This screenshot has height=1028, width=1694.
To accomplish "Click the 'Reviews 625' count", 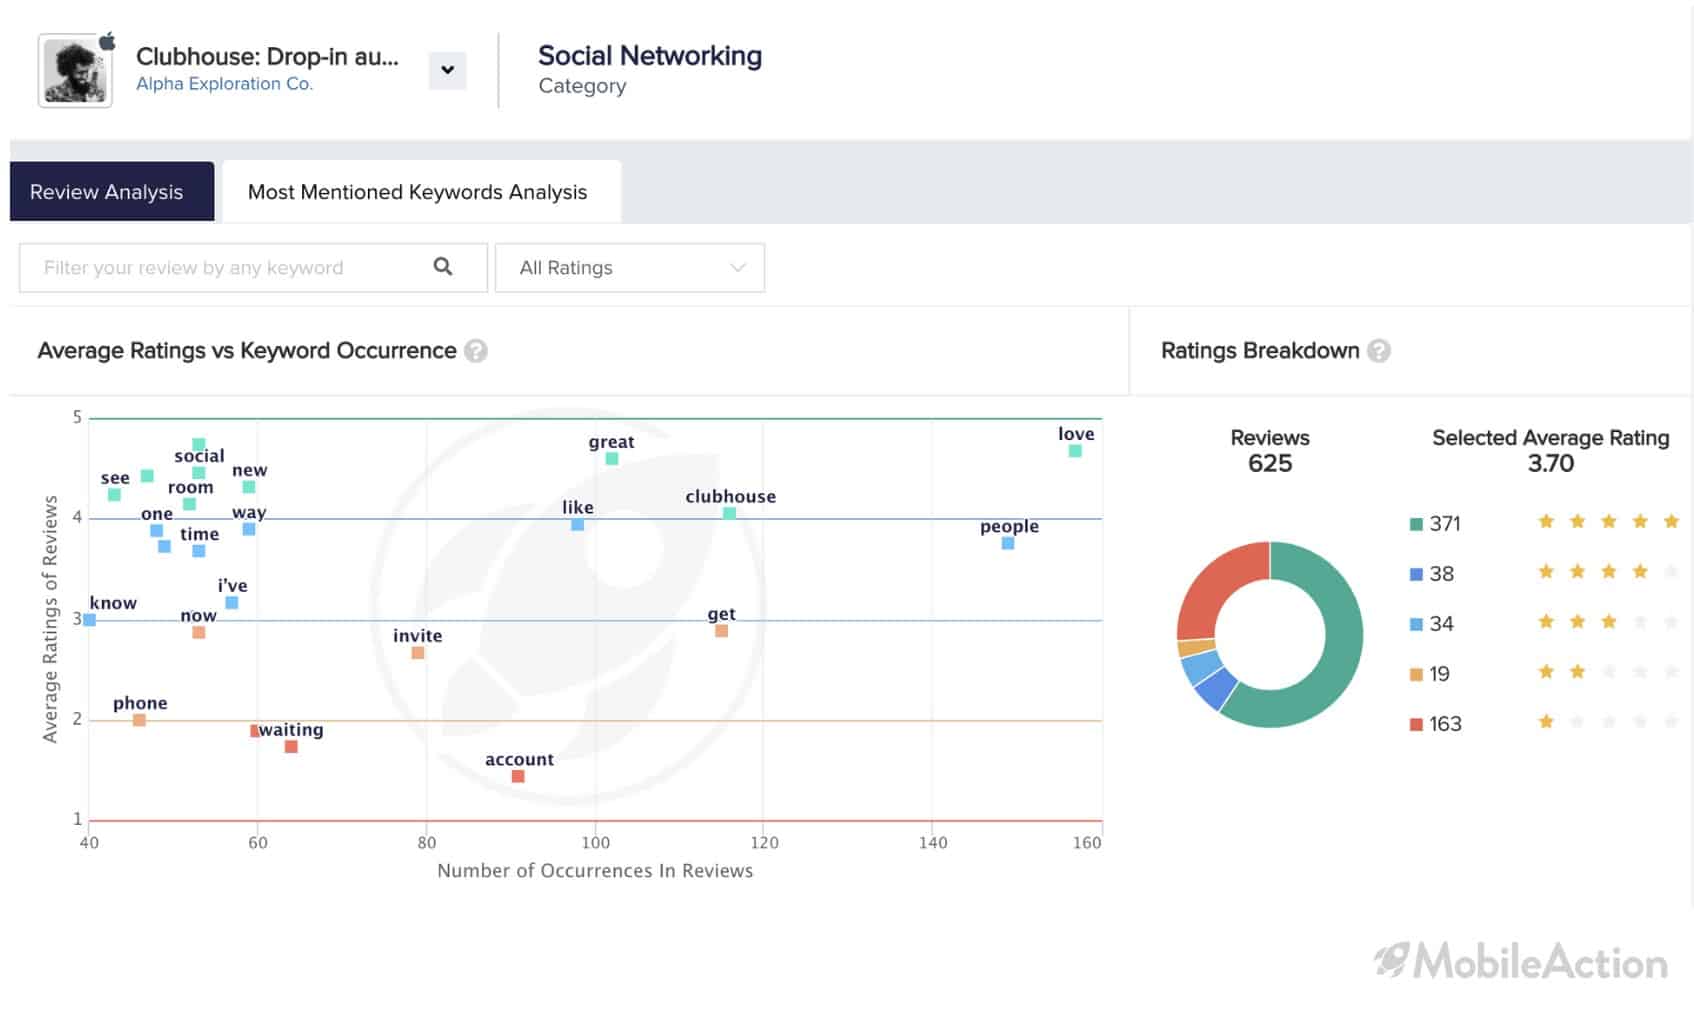I will [x=1270, y=451].
